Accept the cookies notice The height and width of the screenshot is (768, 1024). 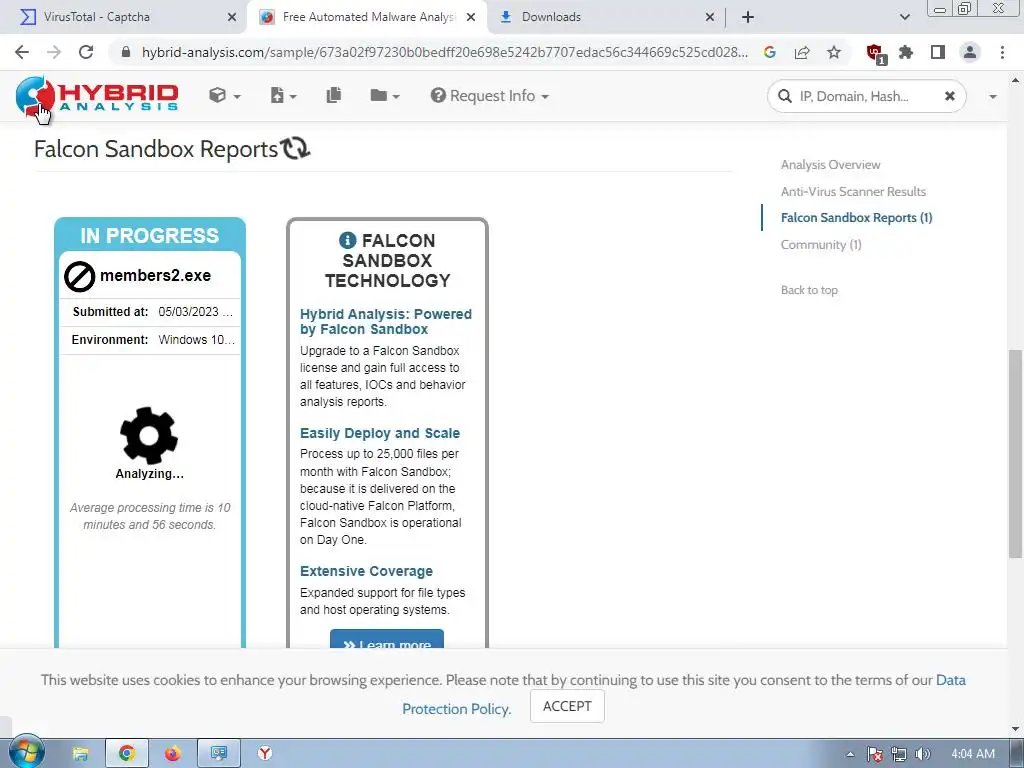pos(567,706)
